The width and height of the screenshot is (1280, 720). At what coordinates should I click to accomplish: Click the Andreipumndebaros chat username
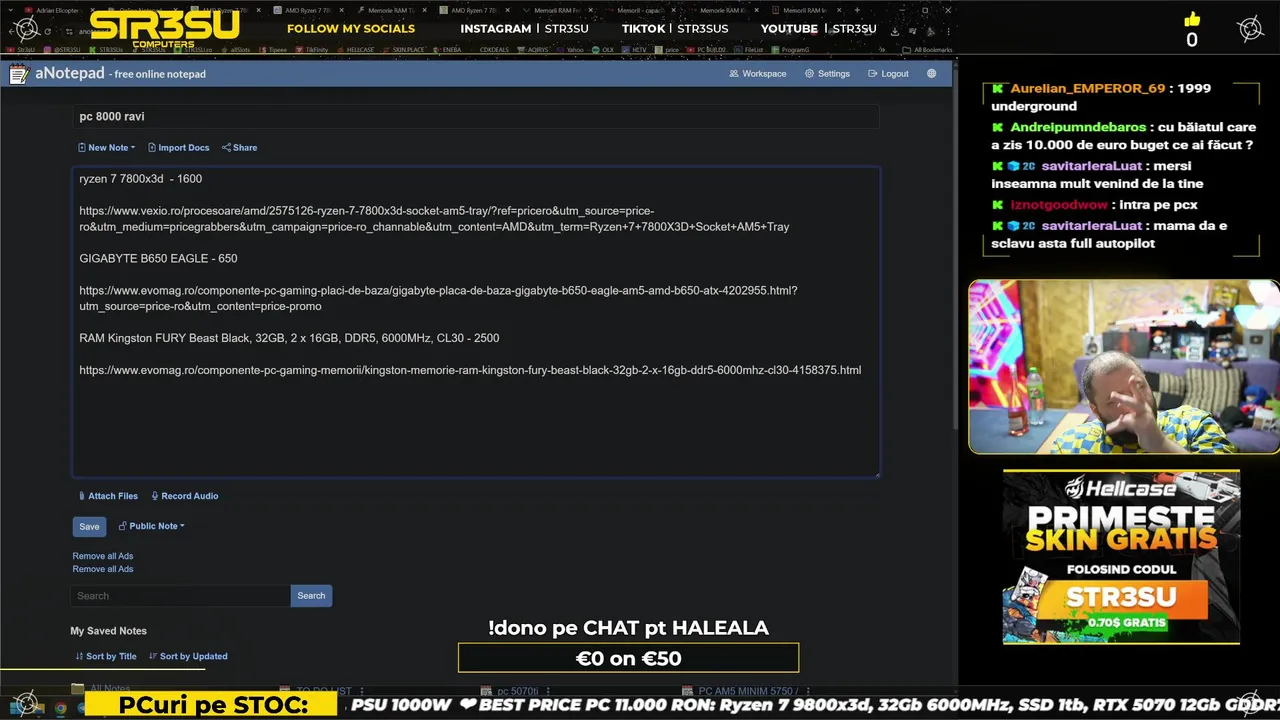1078,128
